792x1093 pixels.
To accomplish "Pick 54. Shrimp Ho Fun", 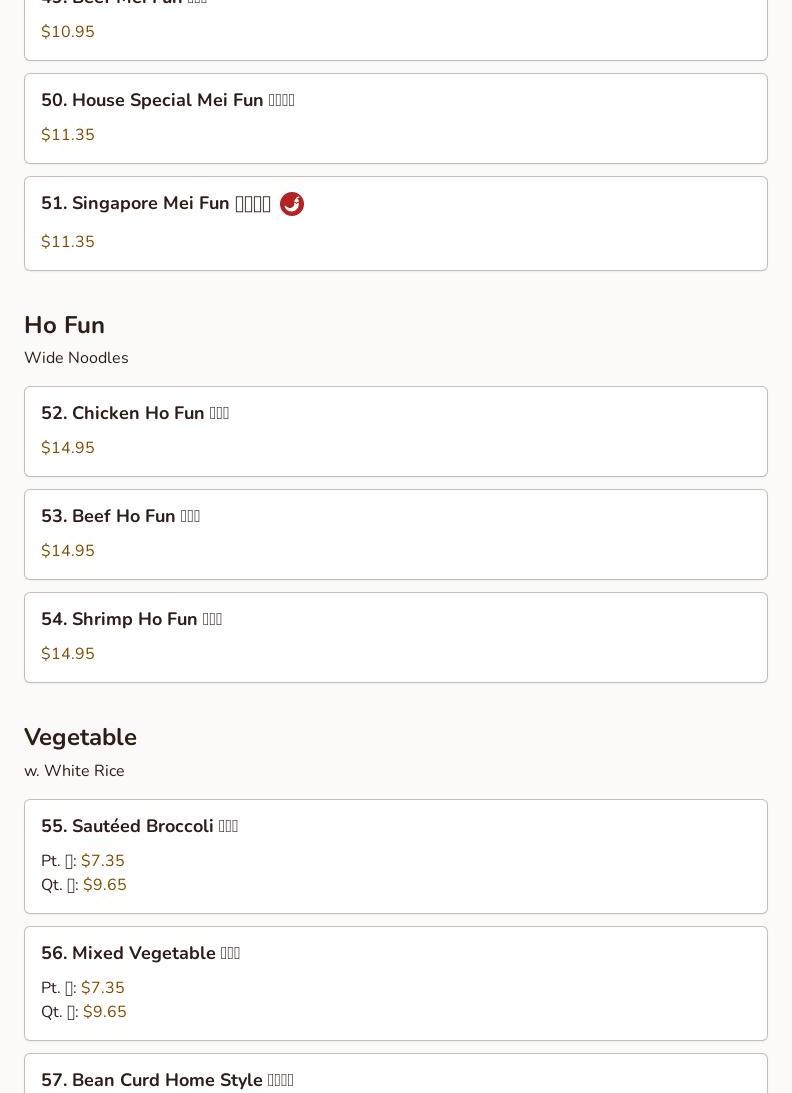I will pos(396,638).
